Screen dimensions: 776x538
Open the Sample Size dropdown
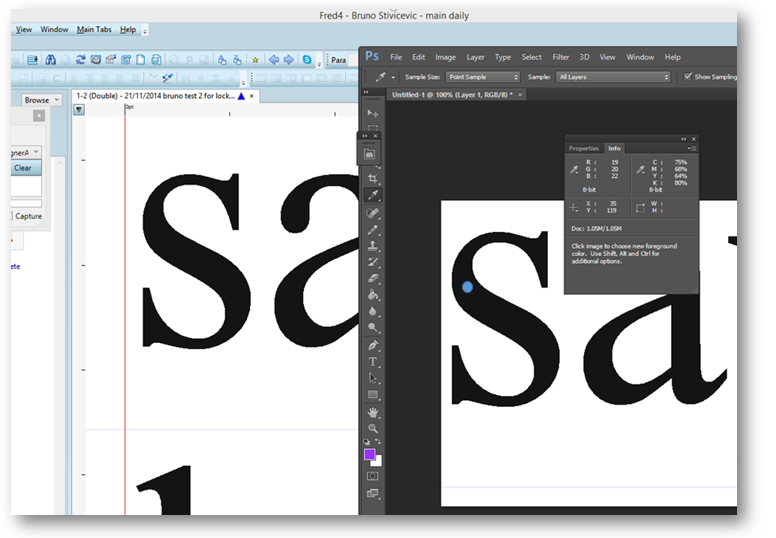click(x=483, y=77)
